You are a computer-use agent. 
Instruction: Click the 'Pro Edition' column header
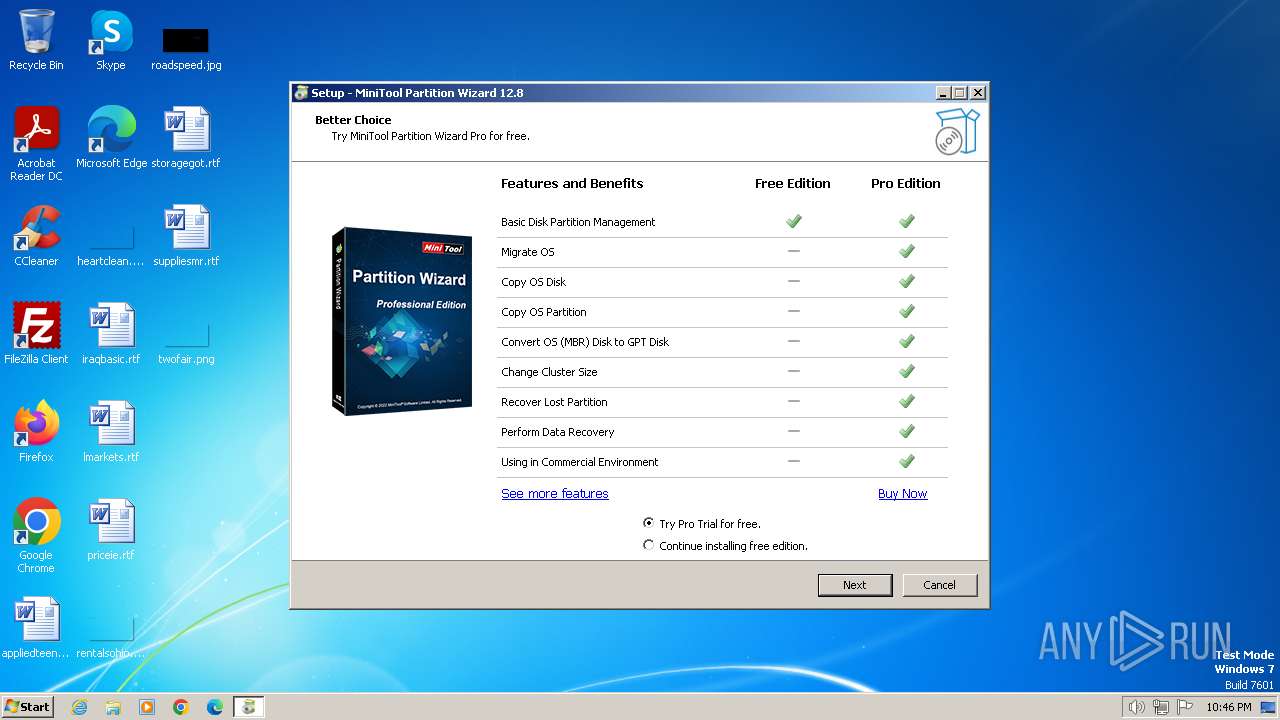[906, 184]
